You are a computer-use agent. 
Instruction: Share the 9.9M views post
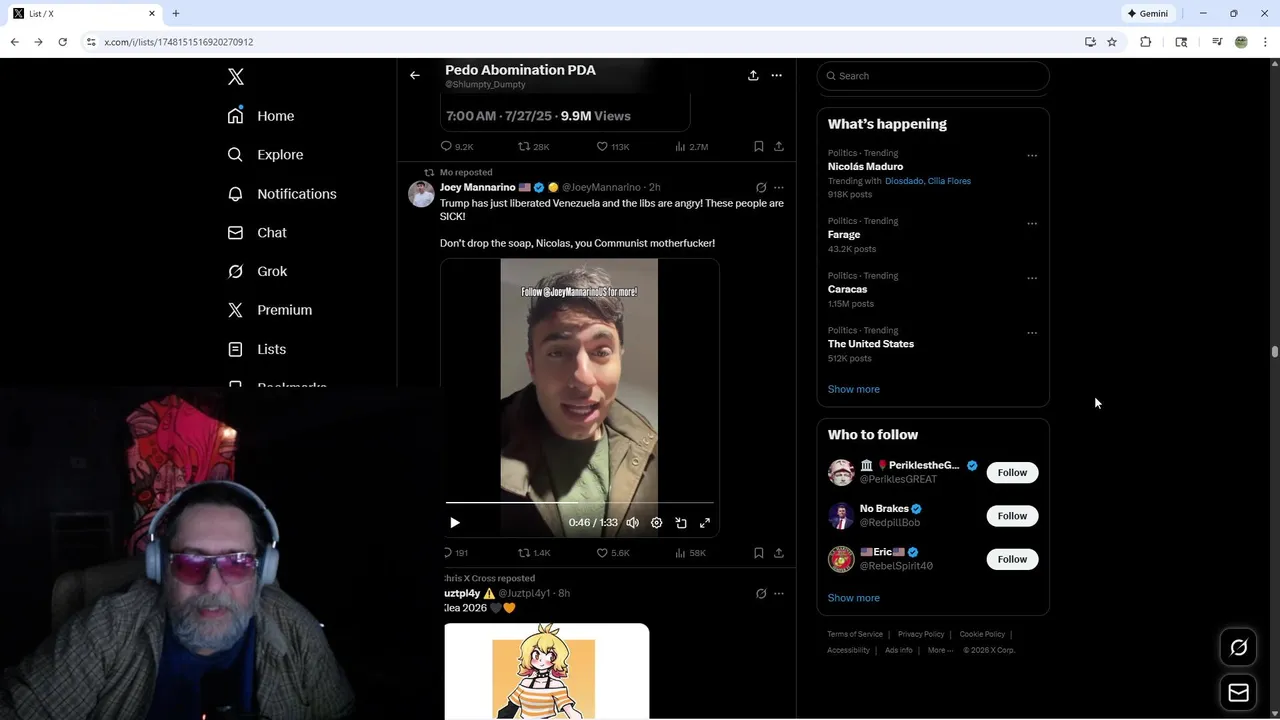(x=779, y=146)
